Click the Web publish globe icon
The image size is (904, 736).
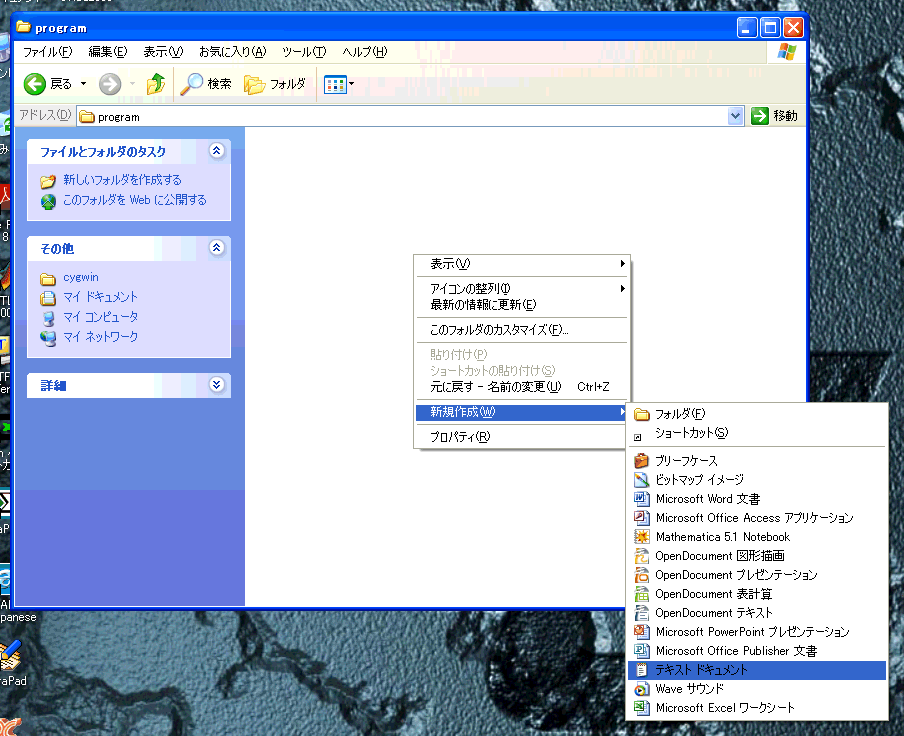[48, 201]
